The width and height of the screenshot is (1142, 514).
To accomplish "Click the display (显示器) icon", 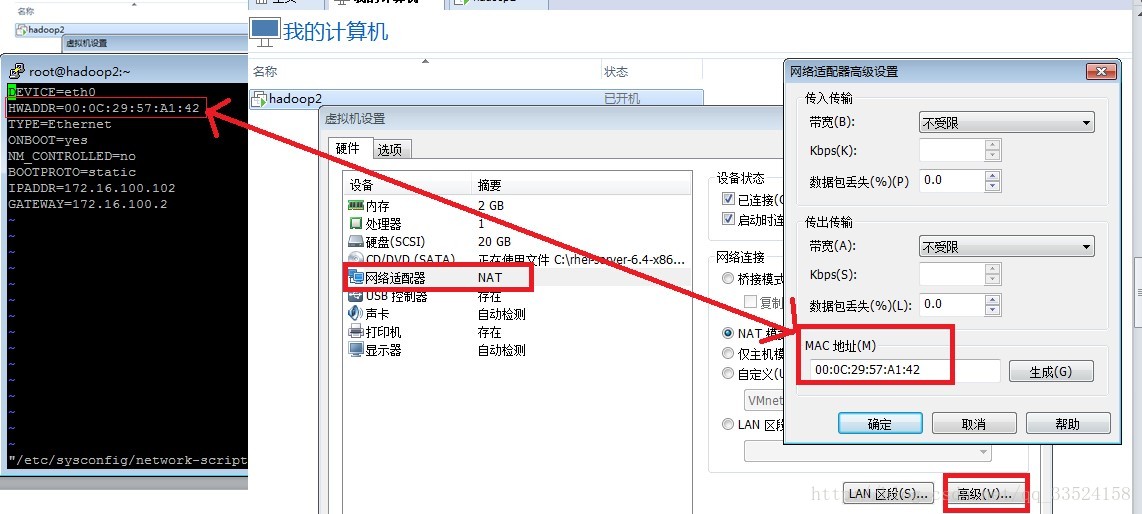I will point(356,350).
